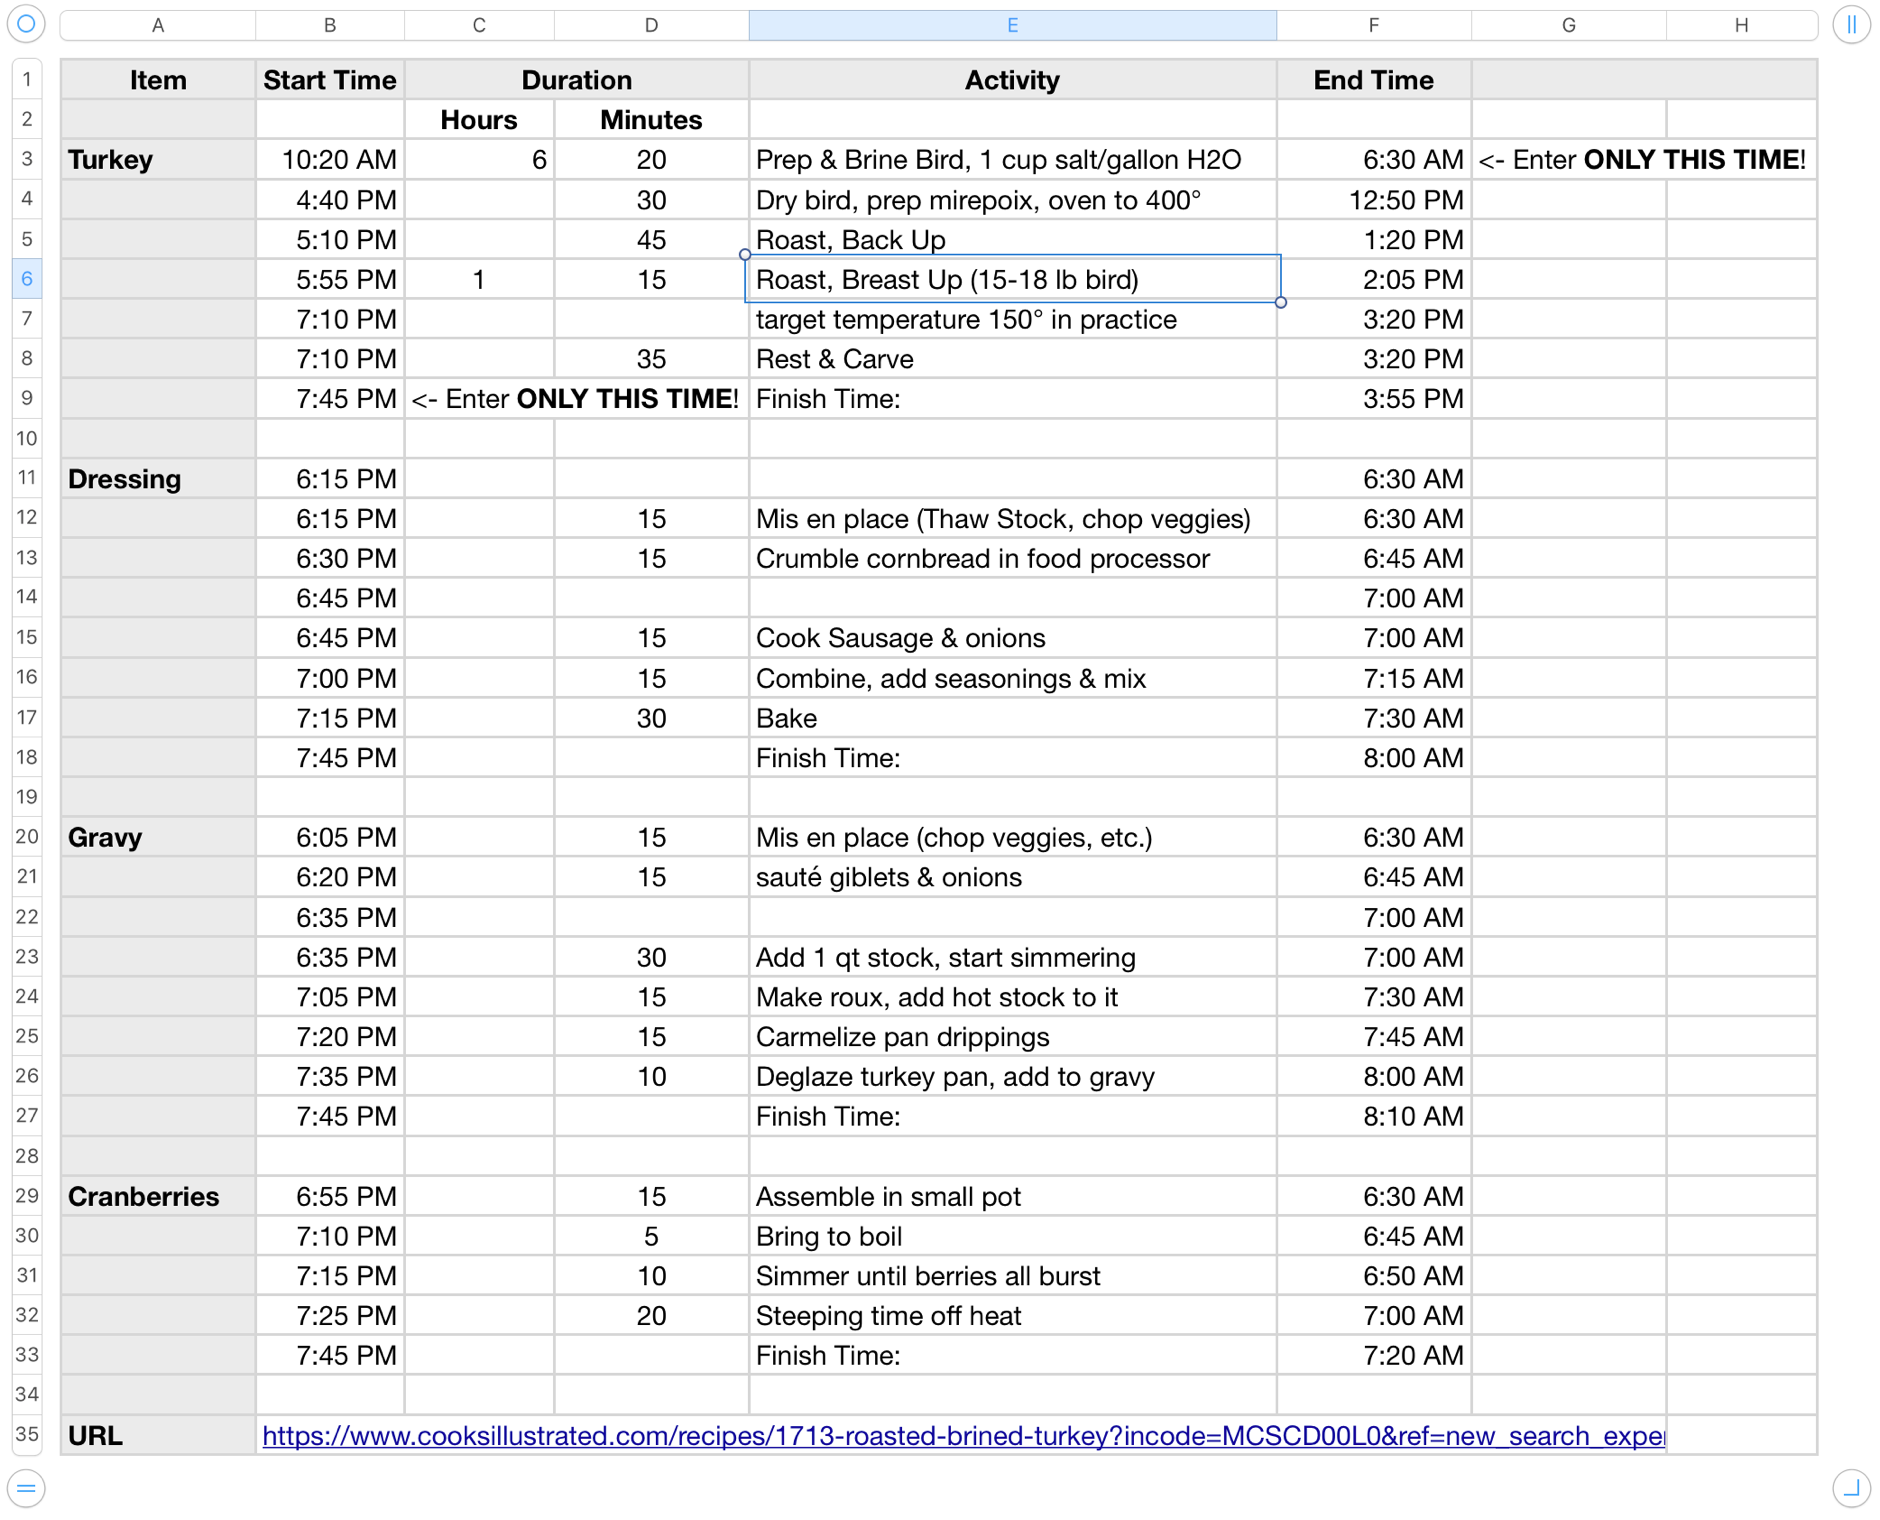Select the 'Rest & Carve' activity cell
This screenshot has height=1520, width=1880.
click(1012, 359)
